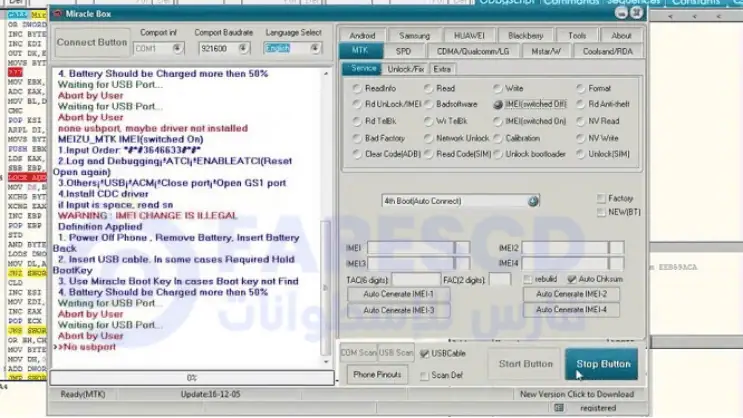Click the IMEI2 input field
Viewport: 743px width, 418px height.
pyautogui.click(x=565, y=247)
